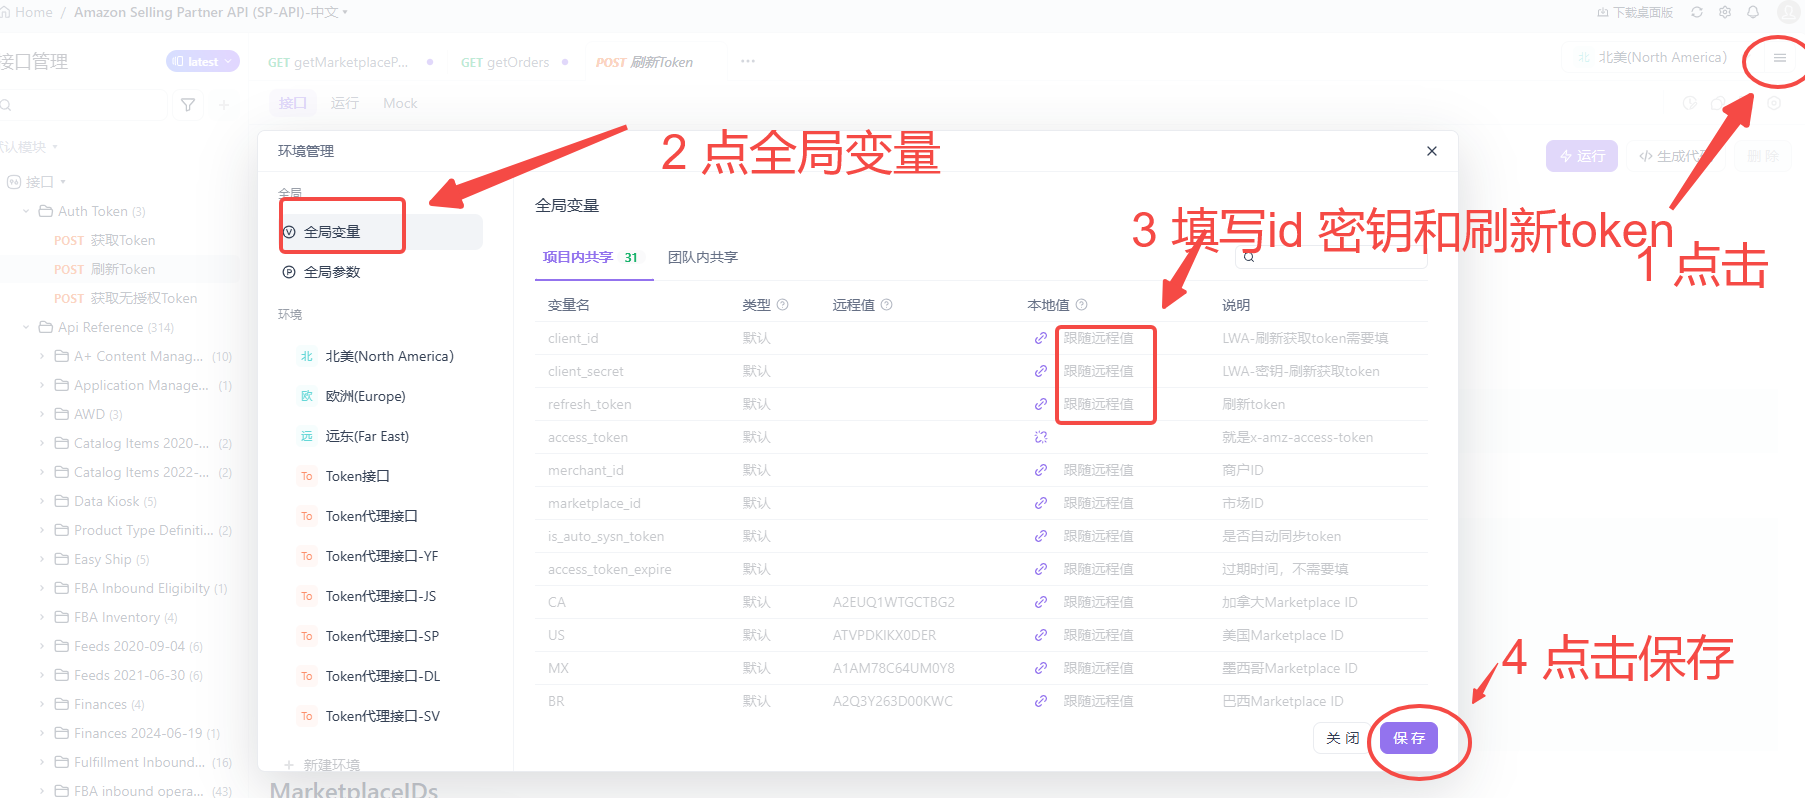This screenshot has width=1805, height=798.
Task: Click the link icon in the is_auto_sysn_token row
Action: pos(1041,536)
